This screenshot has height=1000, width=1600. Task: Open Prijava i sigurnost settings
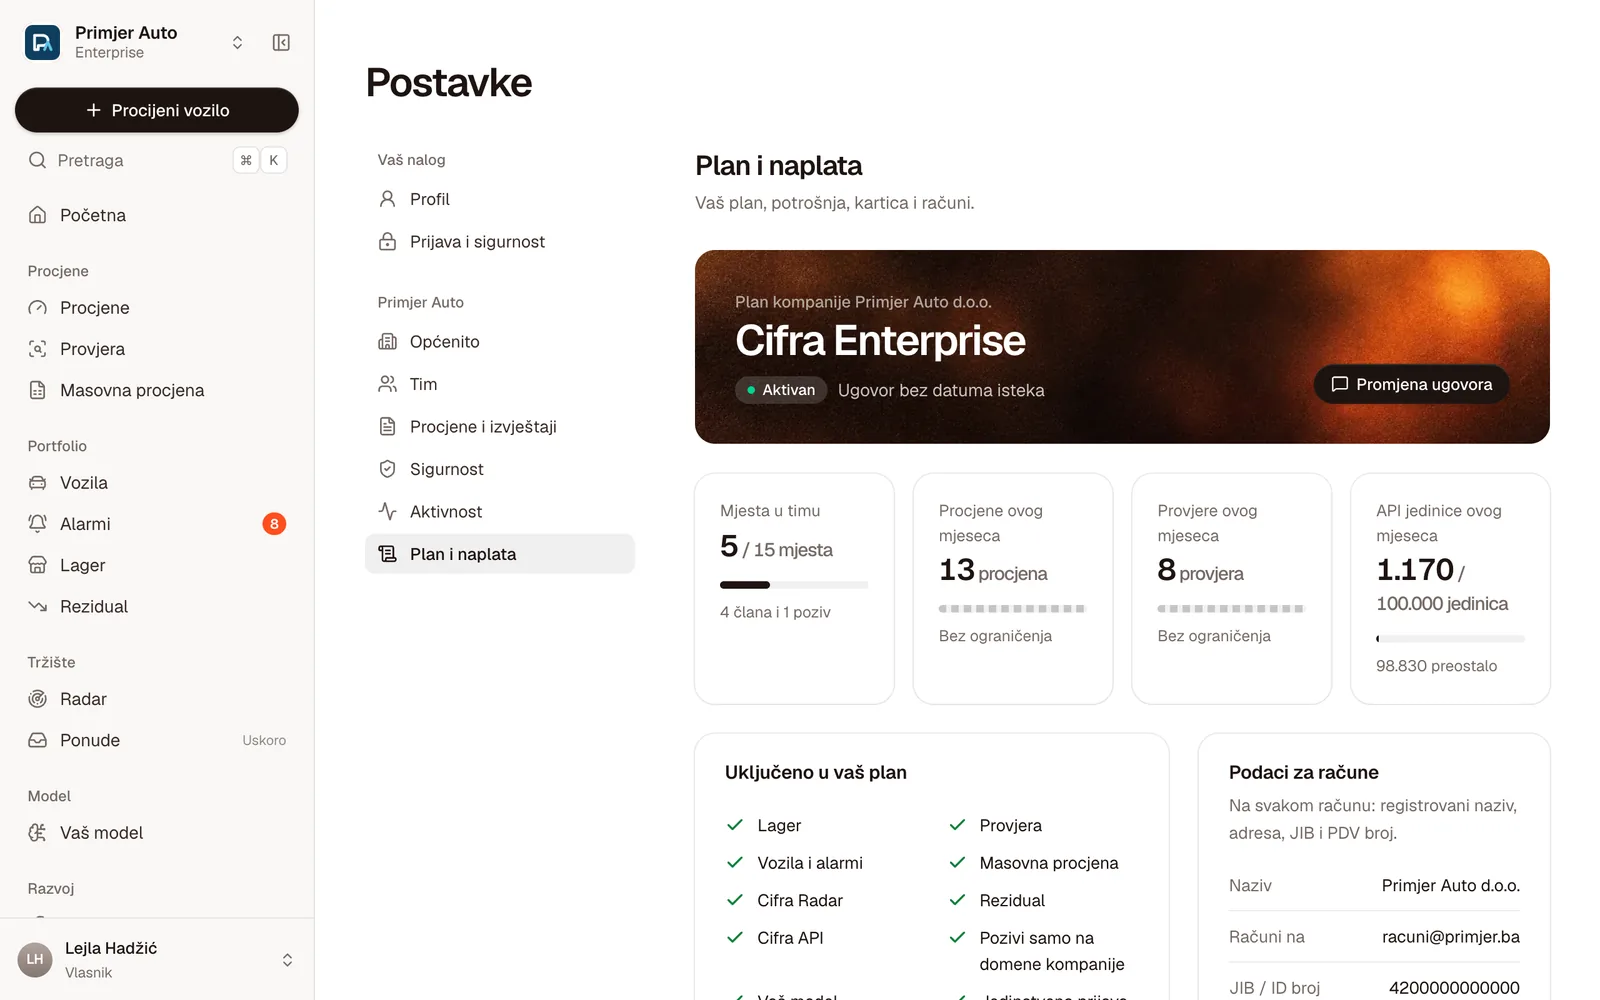500,242
